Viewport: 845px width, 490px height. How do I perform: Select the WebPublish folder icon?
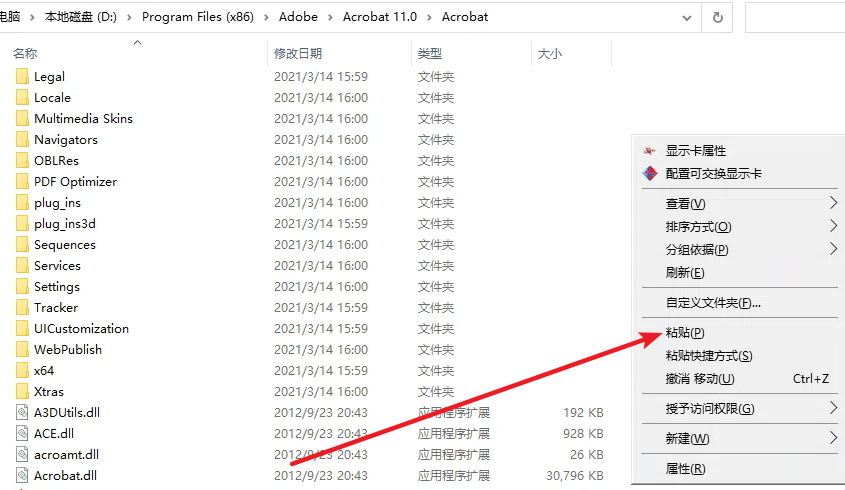[22, 350]
